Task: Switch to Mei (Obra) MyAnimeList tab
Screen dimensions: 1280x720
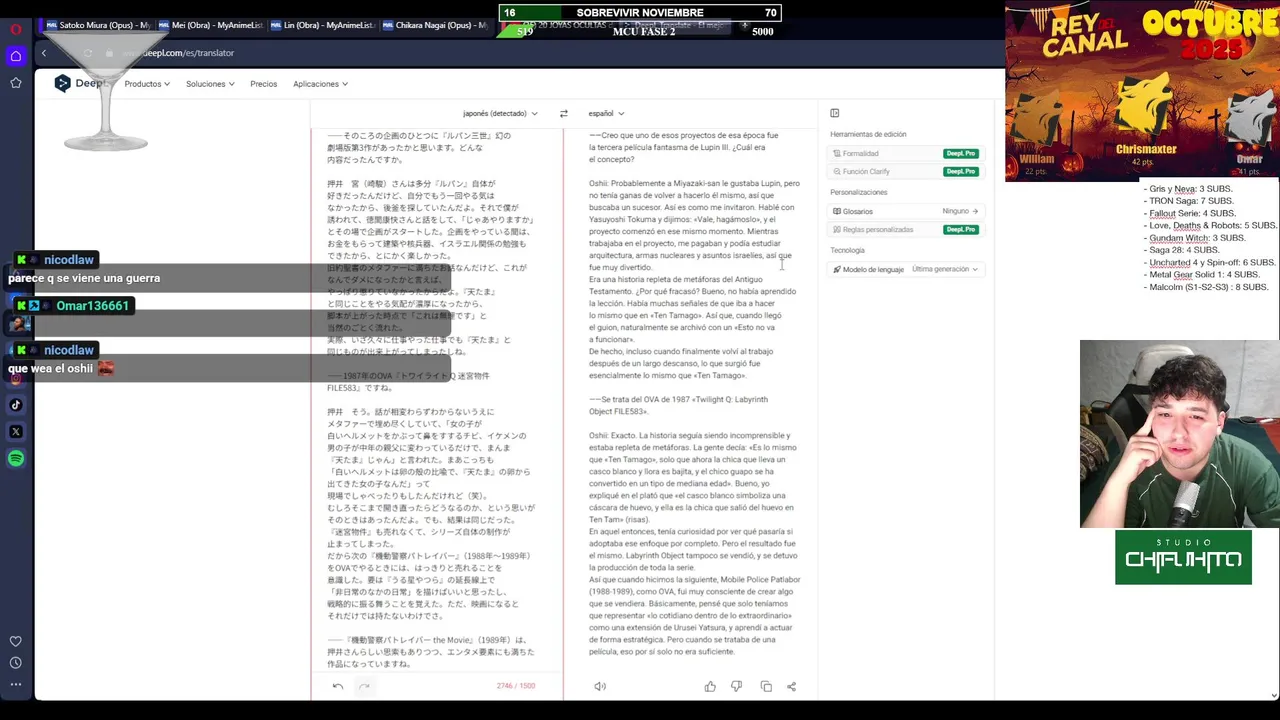Action: tap(210, 25)
